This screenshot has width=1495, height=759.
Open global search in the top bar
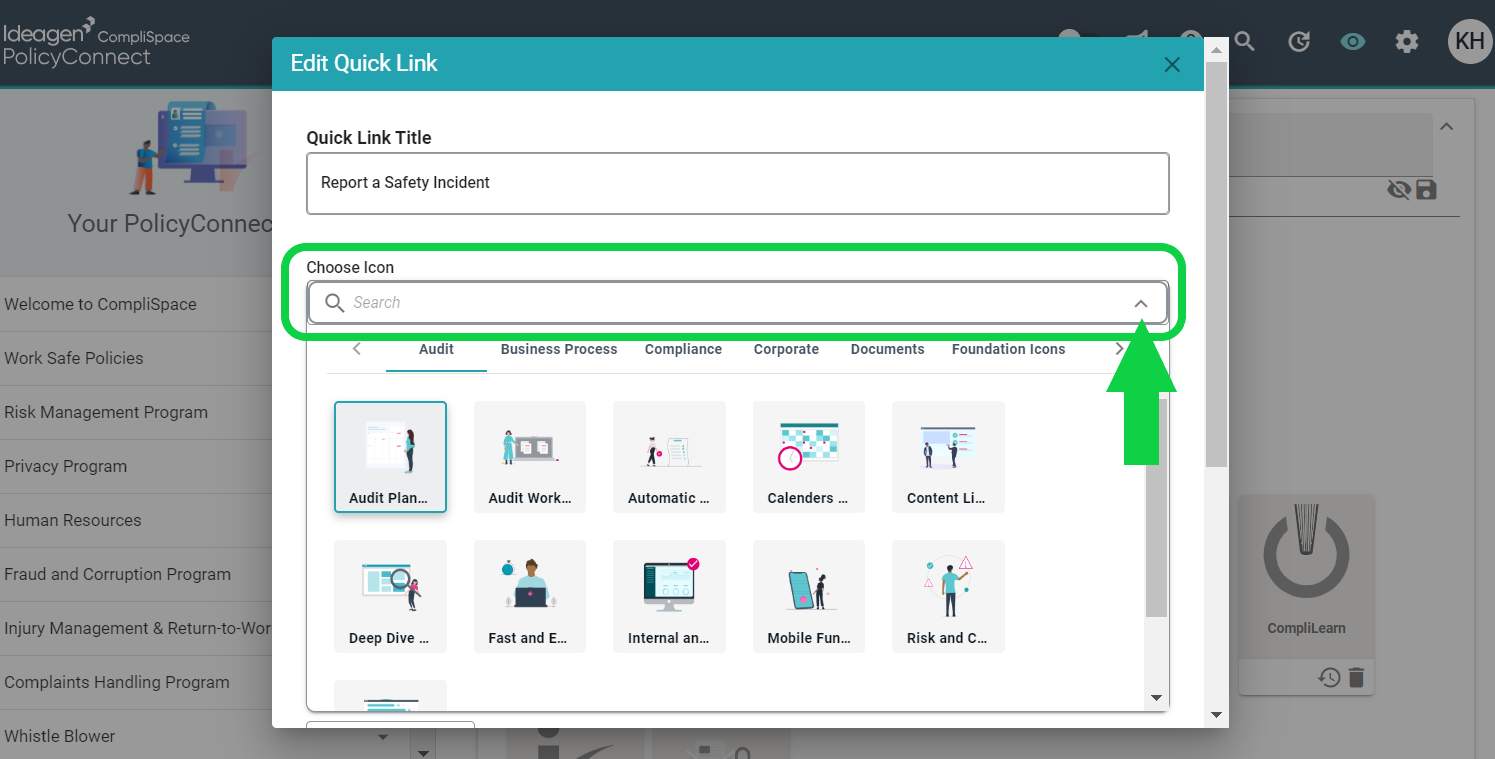tap(1244, 41)
